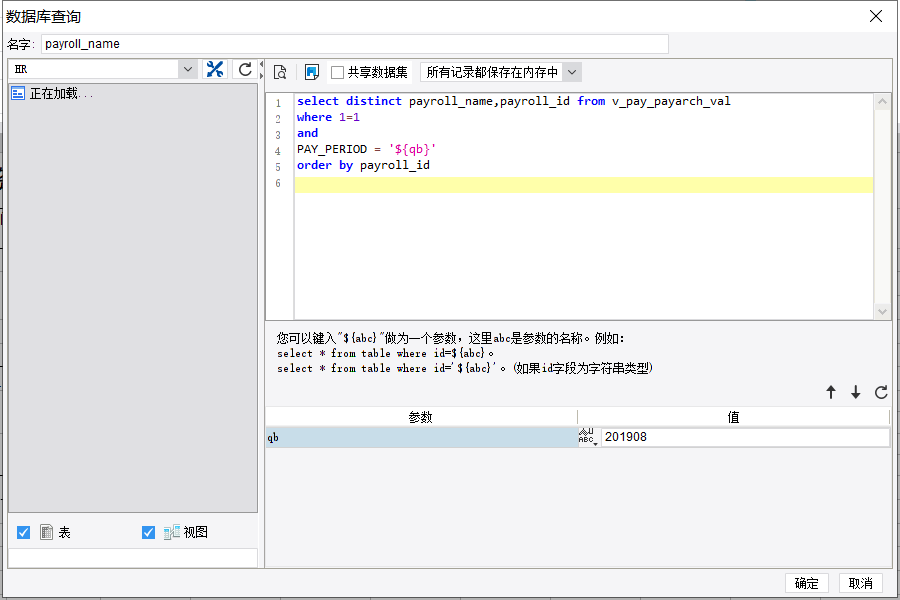Viewport: 900px width, 600px height.
Task: Click the PAY_PERIOD condition SQL line
Action: click(366, 149)
